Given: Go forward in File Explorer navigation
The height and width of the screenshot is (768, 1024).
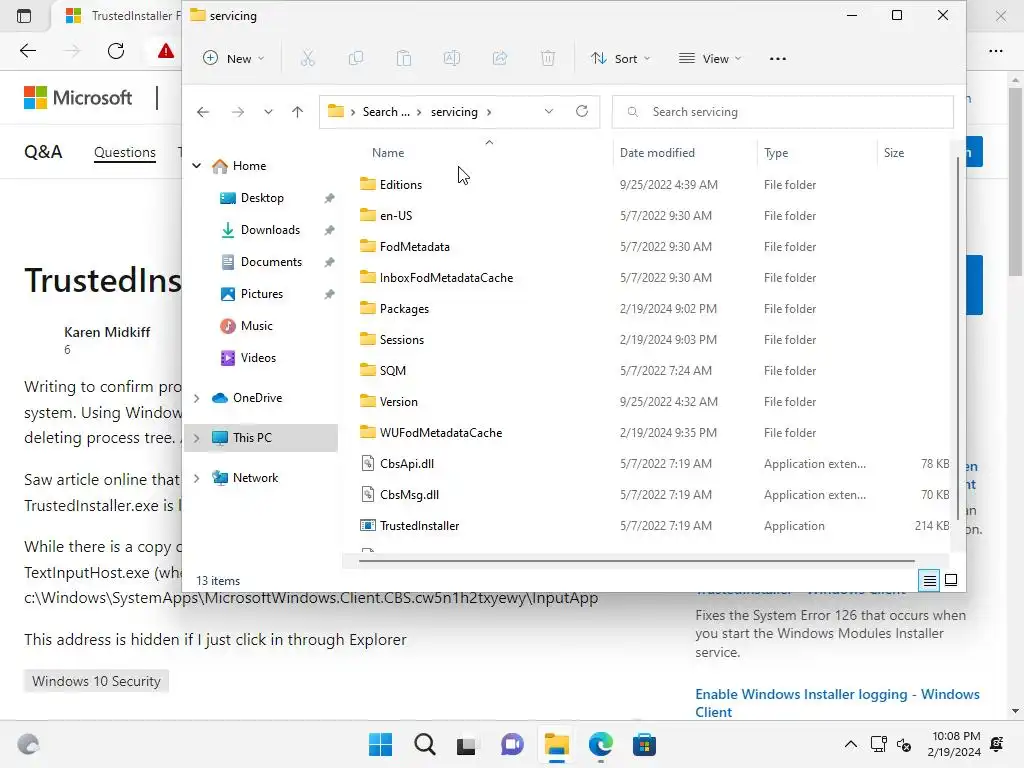Looking at the screenshot, I should [x=238, y=112].
